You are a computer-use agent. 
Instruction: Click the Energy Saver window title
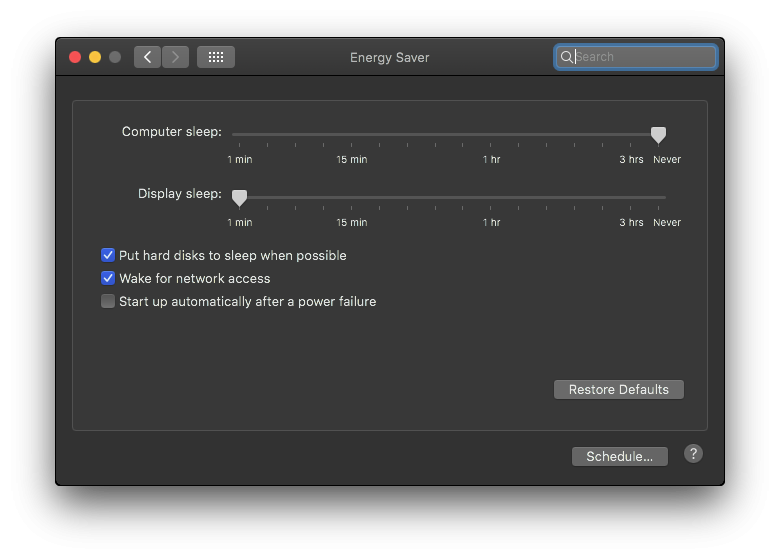tap(390, 58)
